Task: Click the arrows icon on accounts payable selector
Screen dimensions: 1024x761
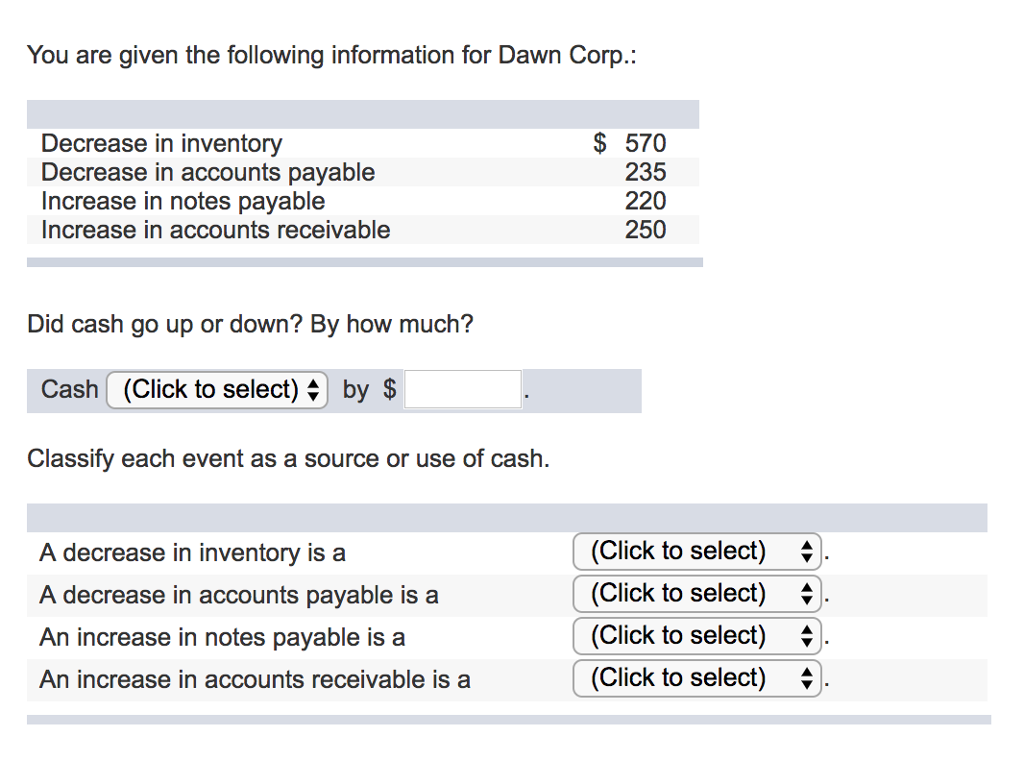Action: (805, 594)
